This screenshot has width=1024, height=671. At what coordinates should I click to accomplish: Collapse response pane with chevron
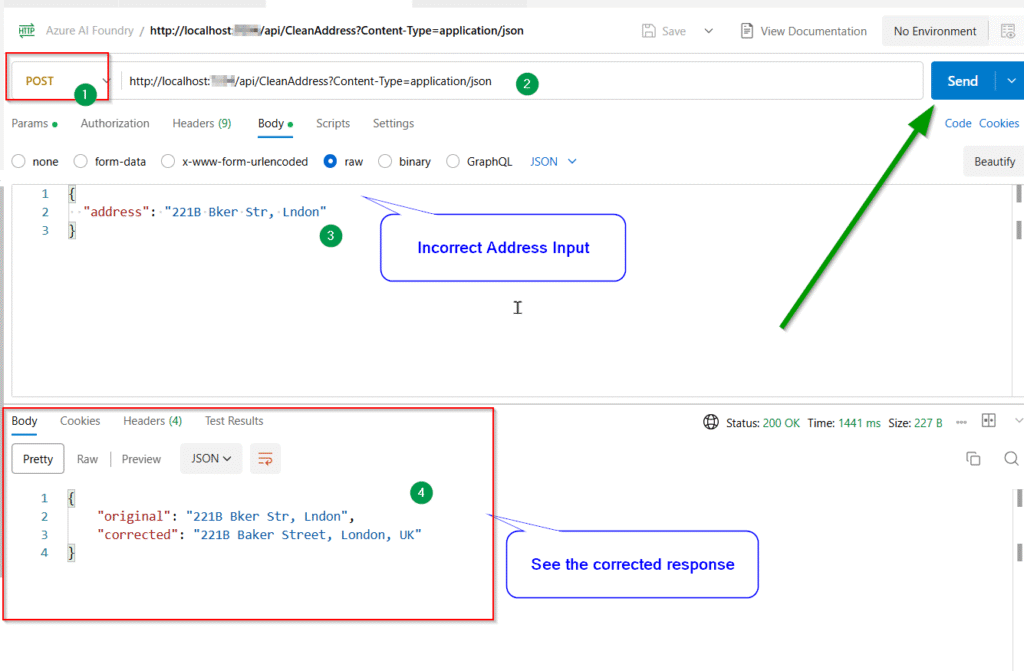point(1018,421)
